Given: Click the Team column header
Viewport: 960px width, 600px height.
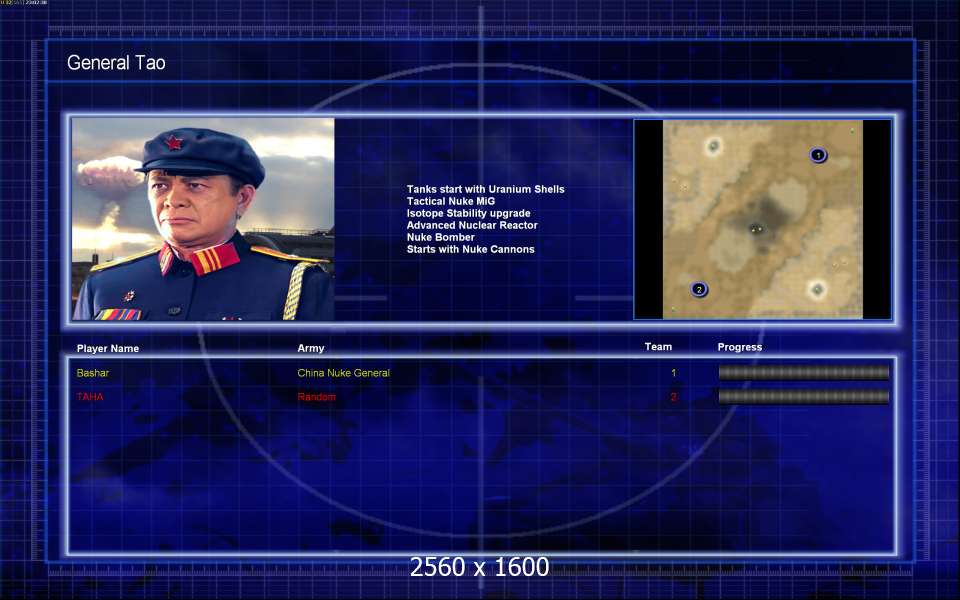Looking at the screenshot, I should coord(658,347).
